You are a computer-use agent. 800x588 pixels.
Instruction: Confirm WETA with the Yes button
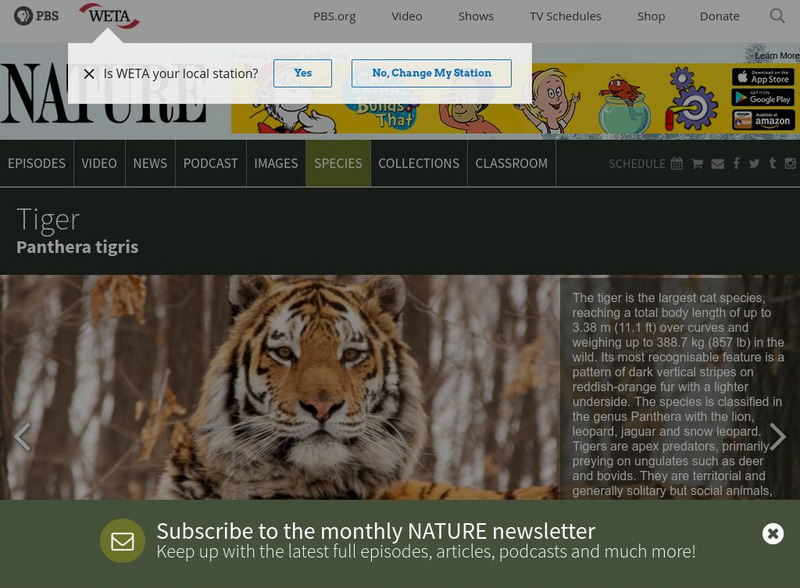click(x=303, y=73)
